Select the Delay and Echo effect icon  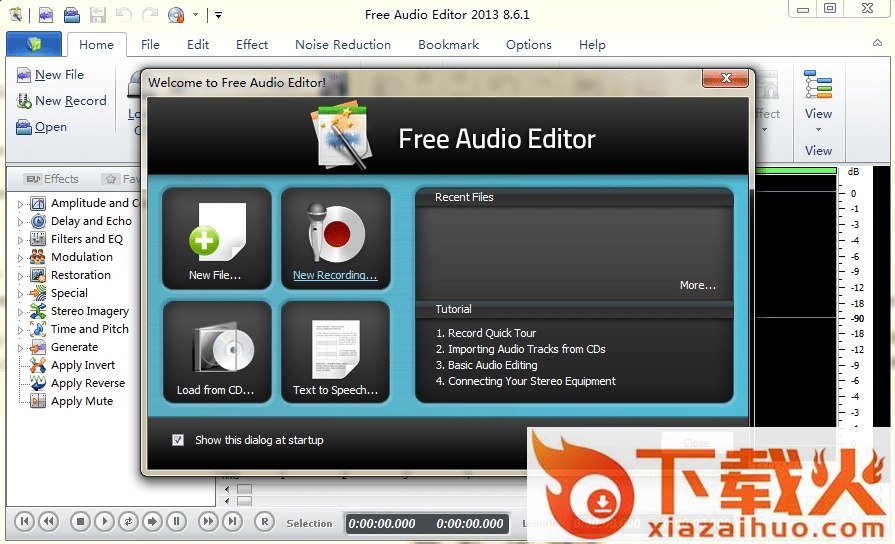pyautogui.click(x=38, y=221)
